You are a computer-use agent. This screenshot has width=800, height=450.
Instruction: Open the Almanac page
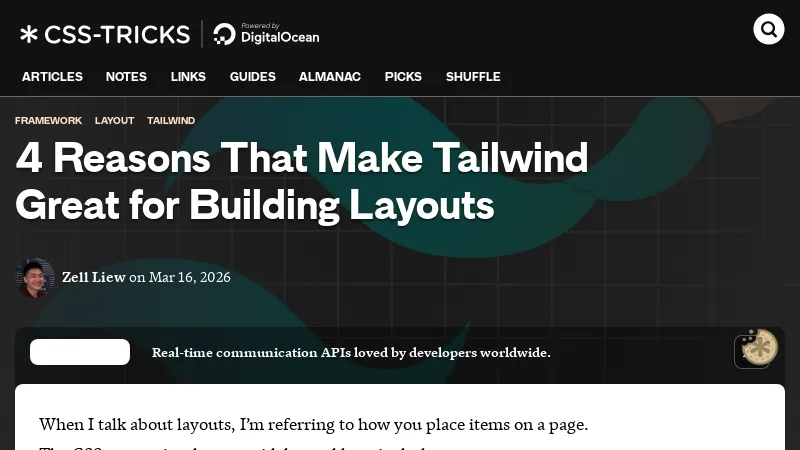pos(329,77)
